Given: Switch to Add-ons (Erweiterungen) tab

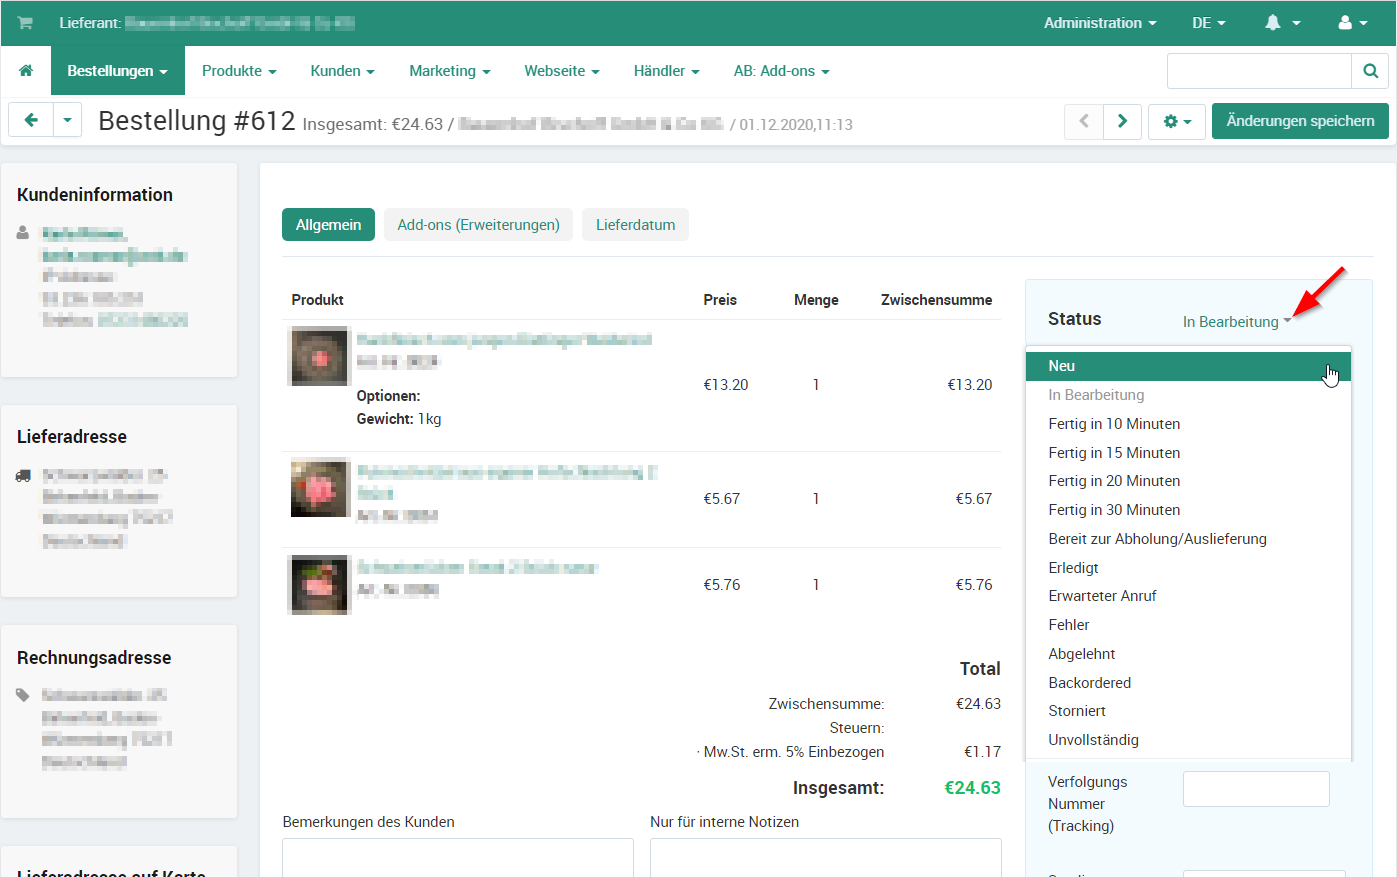Looking at the screenshot, I should pos(478,225).
